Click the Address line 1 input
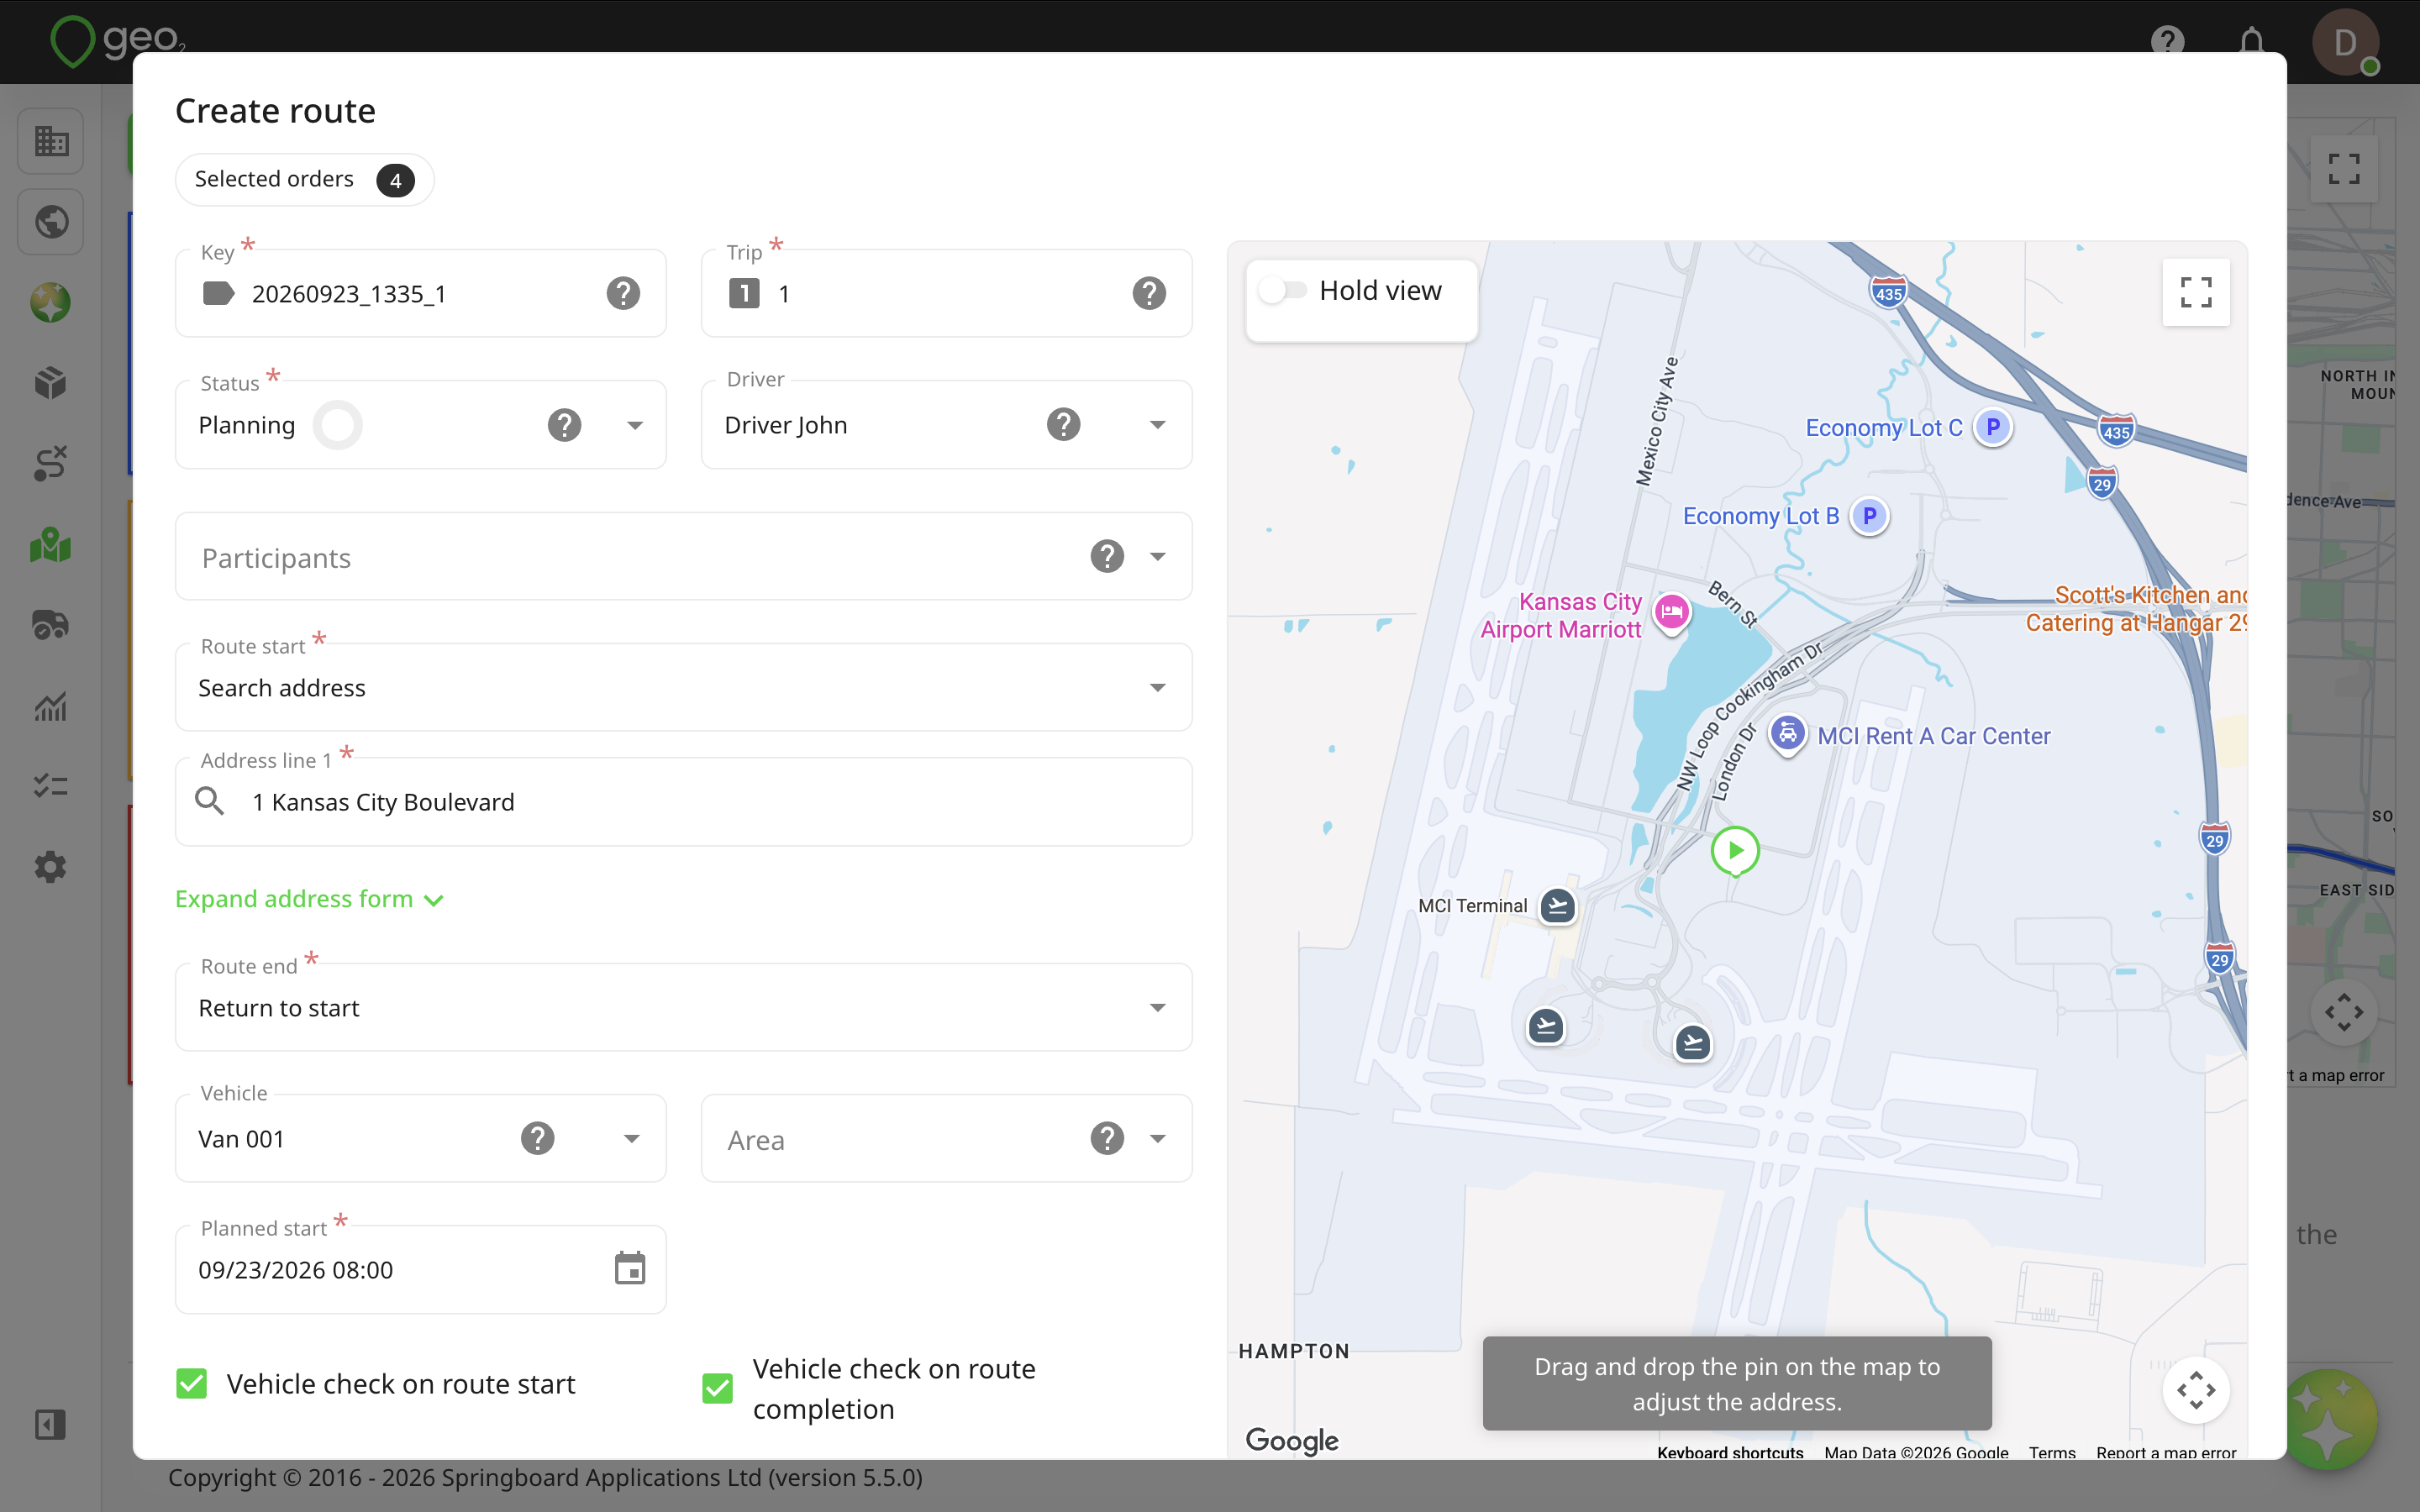The image size is (2420, 1512). click(683, 802)
